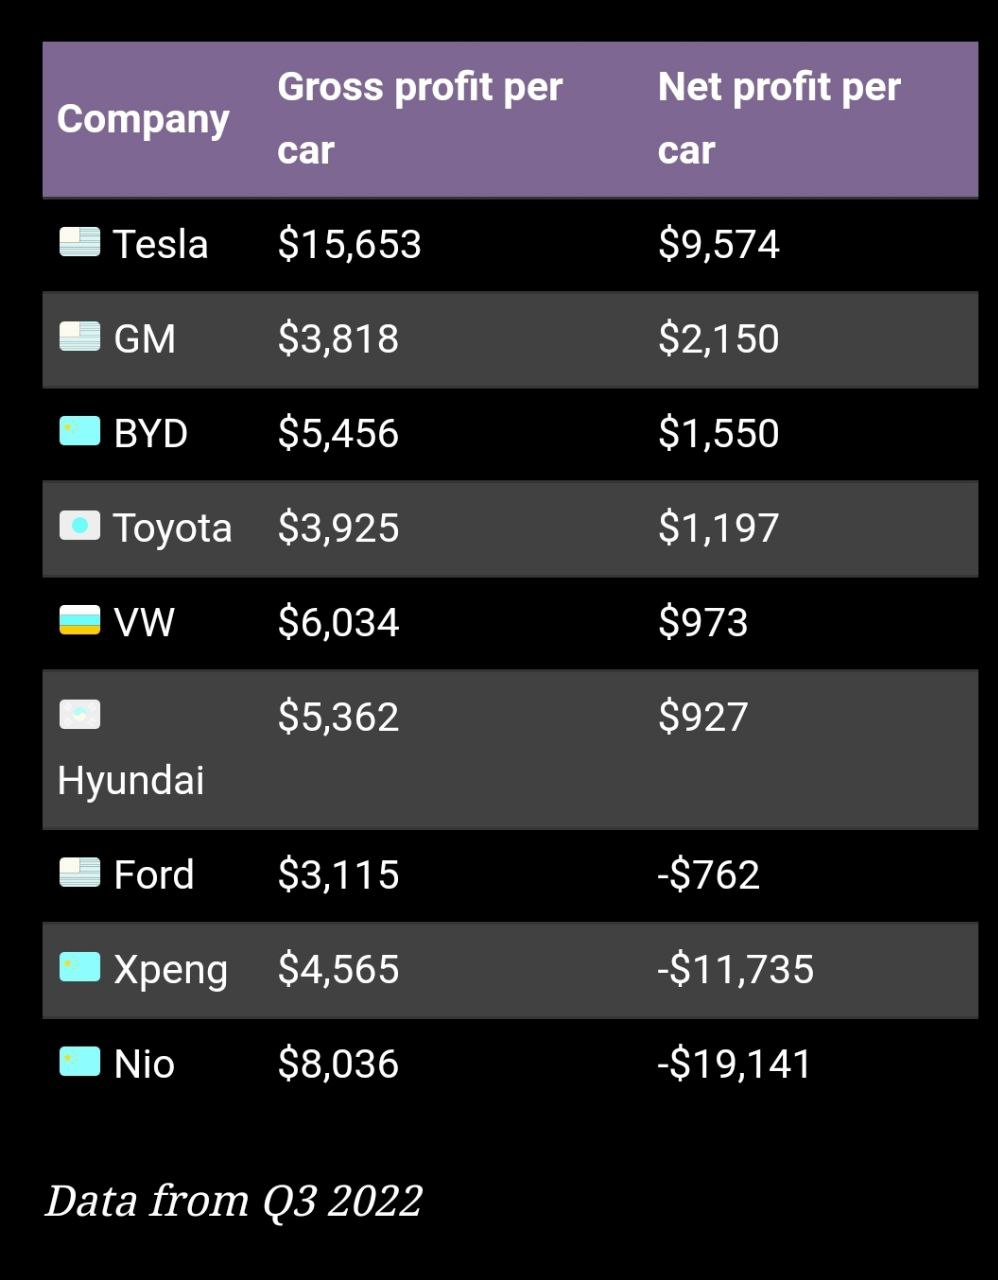Select Xpeng's -$11,735 net profit cell
This screenshot has width=998, height=1280.
point(735,969)
